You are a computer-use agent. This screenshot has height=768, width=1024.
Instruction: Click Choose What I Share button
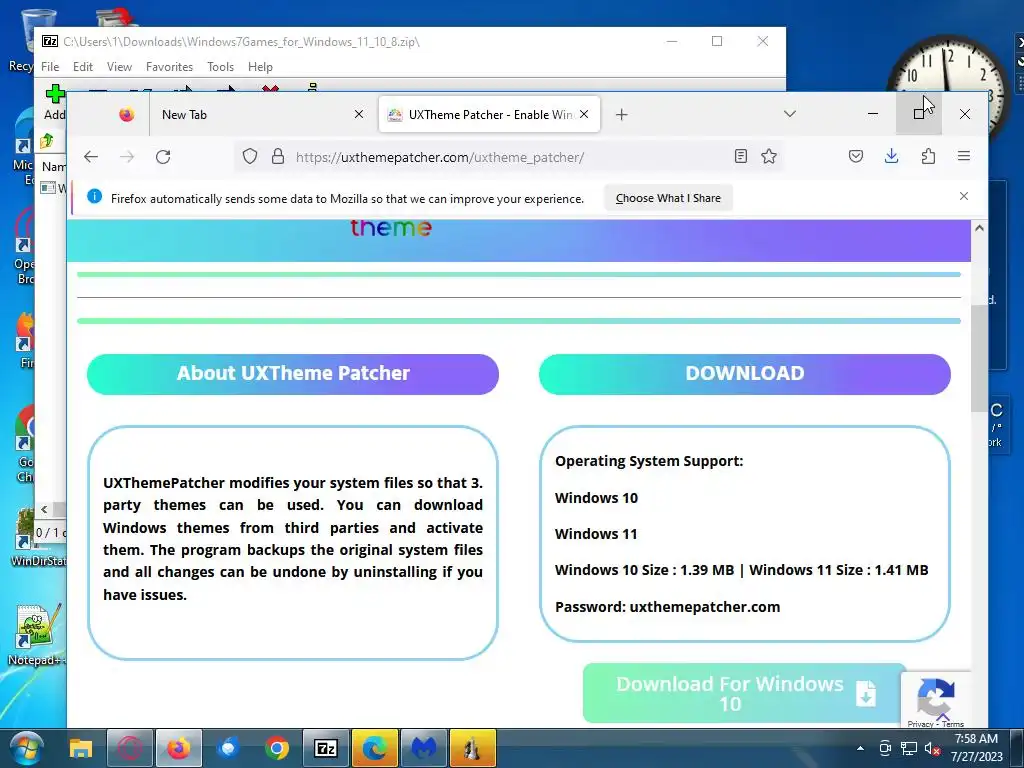point(668,198)
